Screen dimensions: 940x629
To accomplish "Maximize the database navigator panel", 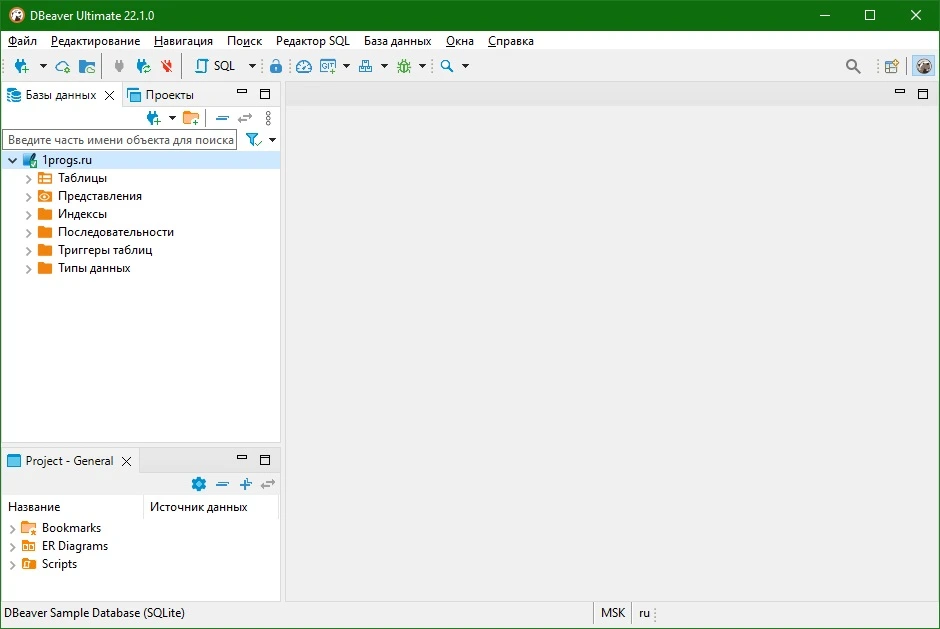I will point(265,94).
